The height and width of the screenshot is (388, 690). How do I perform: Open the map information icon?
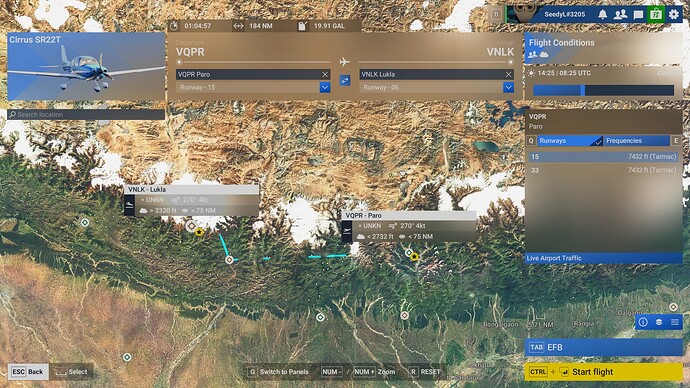click(x=643, y=322)
